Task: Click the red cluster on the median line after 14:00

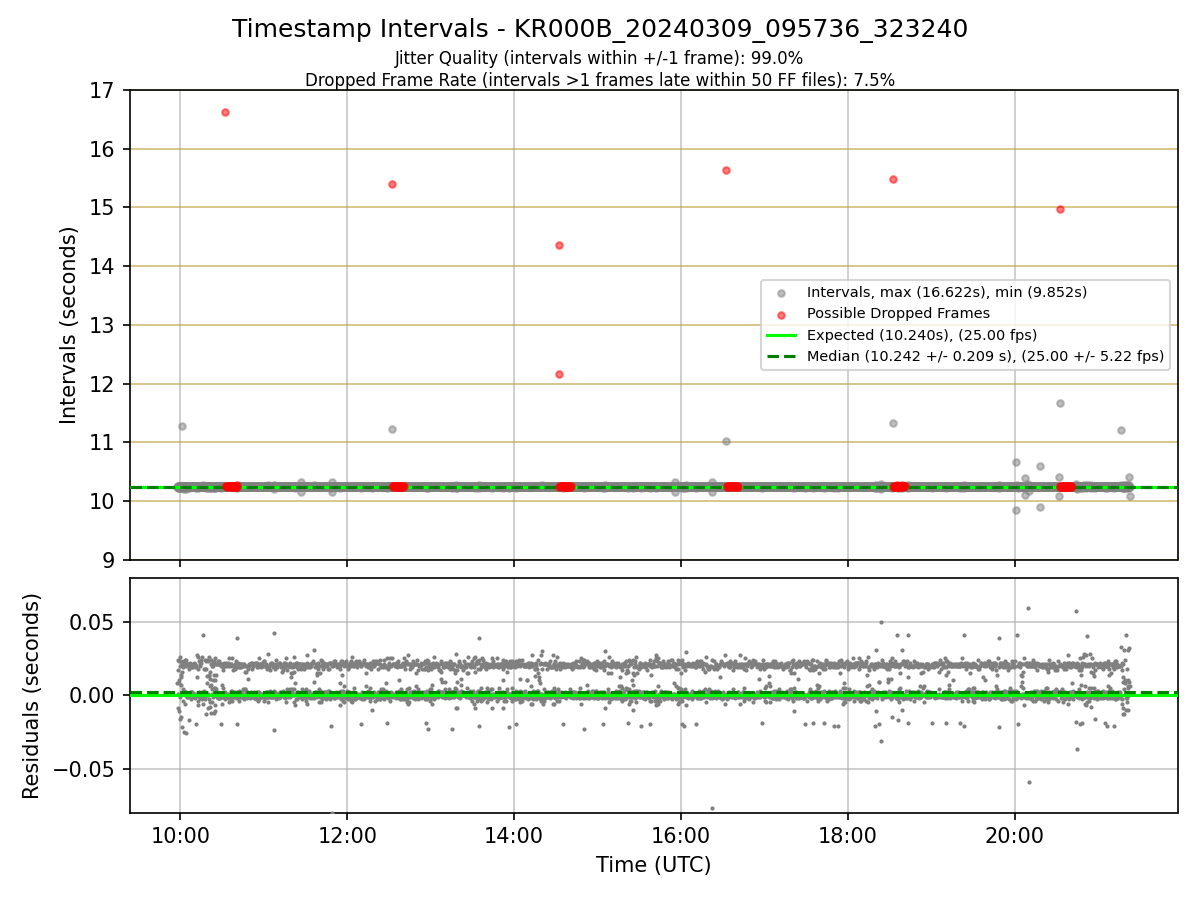Action: click(x=566, y=486)
